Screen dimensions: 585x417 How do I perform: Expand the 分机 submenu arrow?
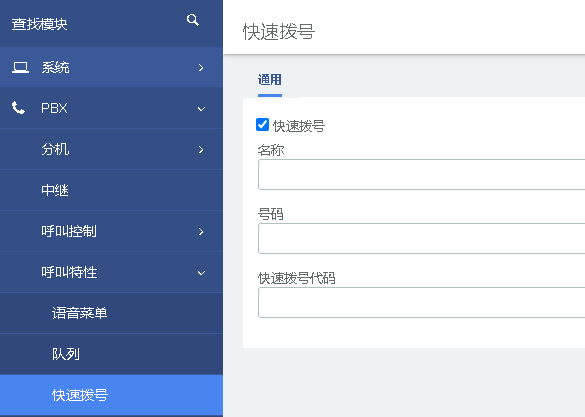201,150
